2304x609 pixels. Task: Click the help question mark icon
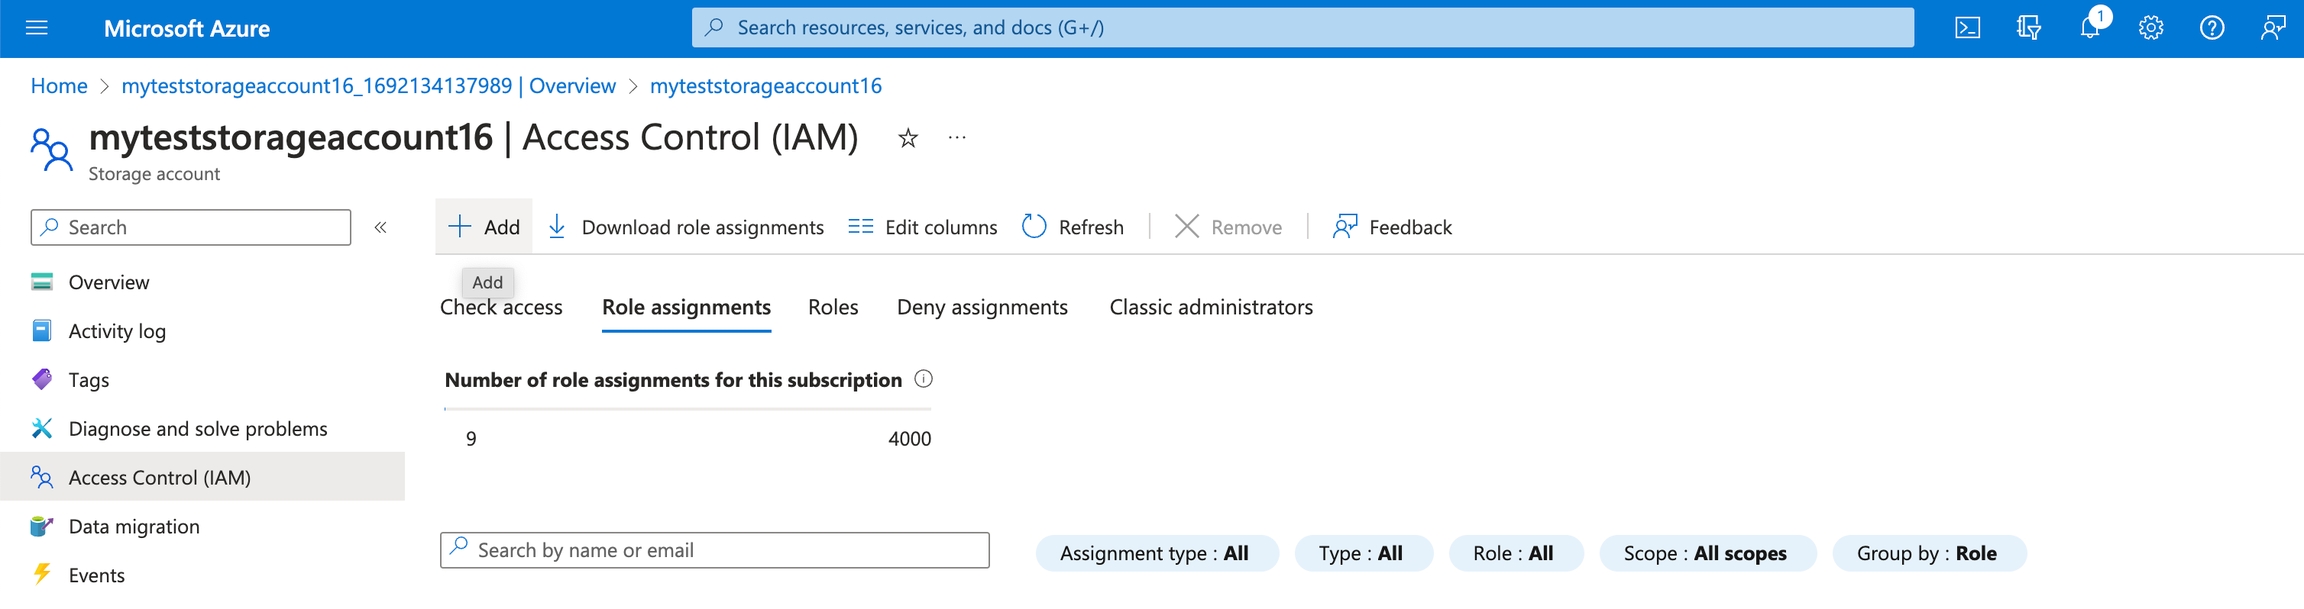tap(2212, 28)
